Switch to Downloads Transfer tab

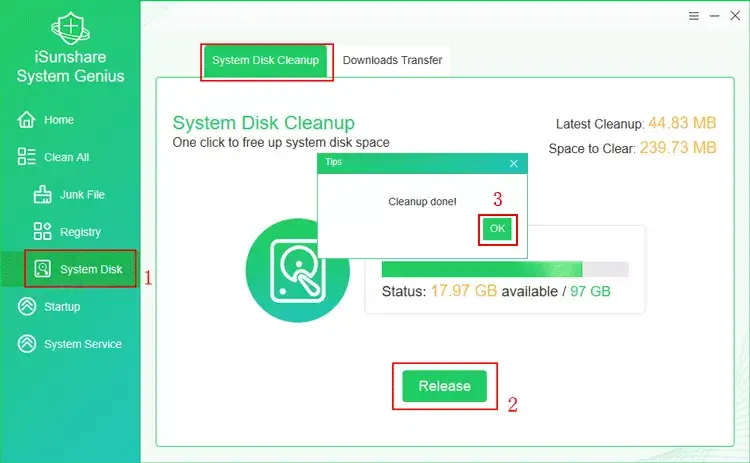coord(392,60)
